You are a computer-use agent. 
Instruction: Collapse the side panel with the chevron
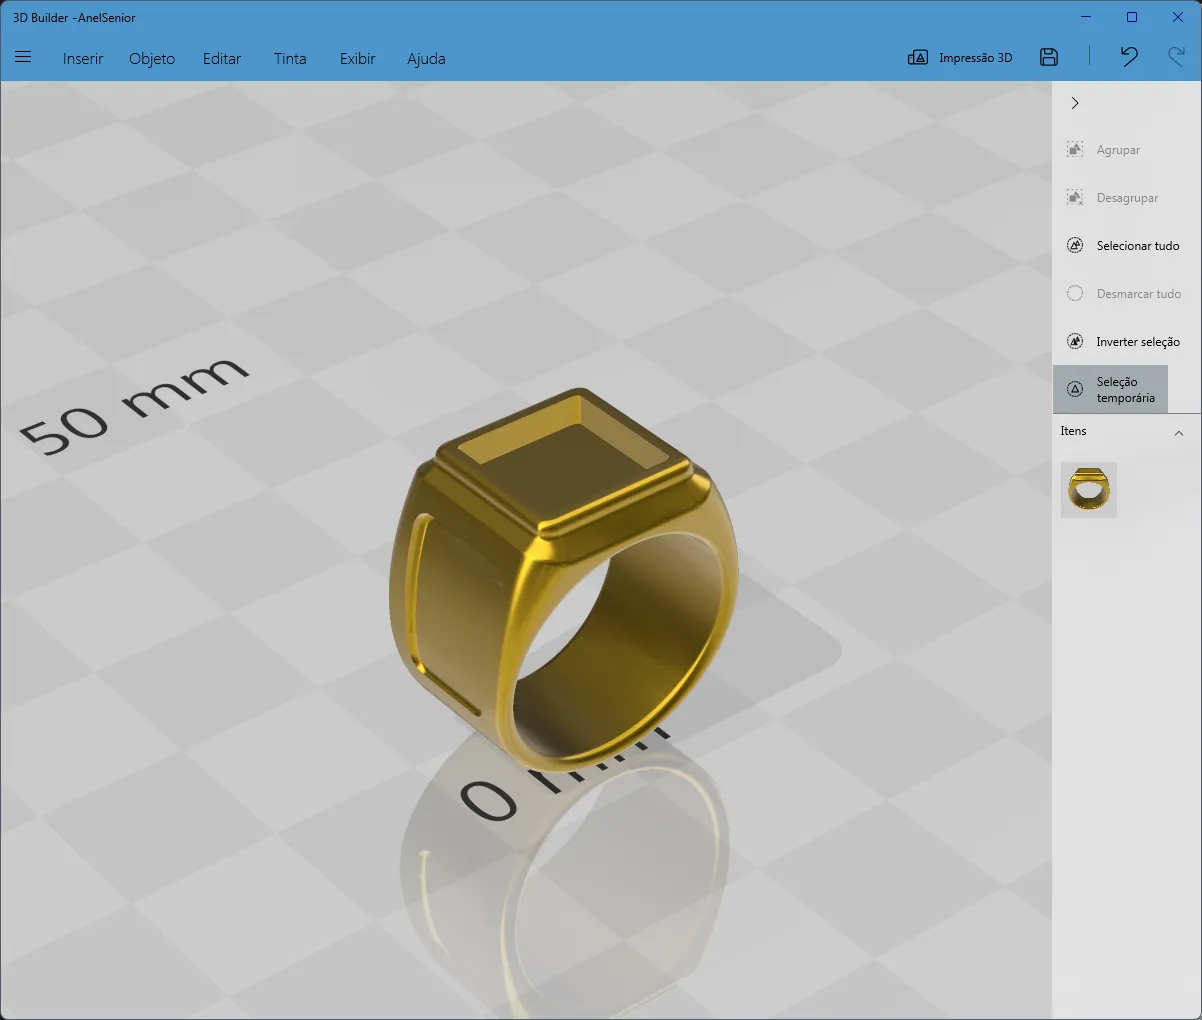1075,103
